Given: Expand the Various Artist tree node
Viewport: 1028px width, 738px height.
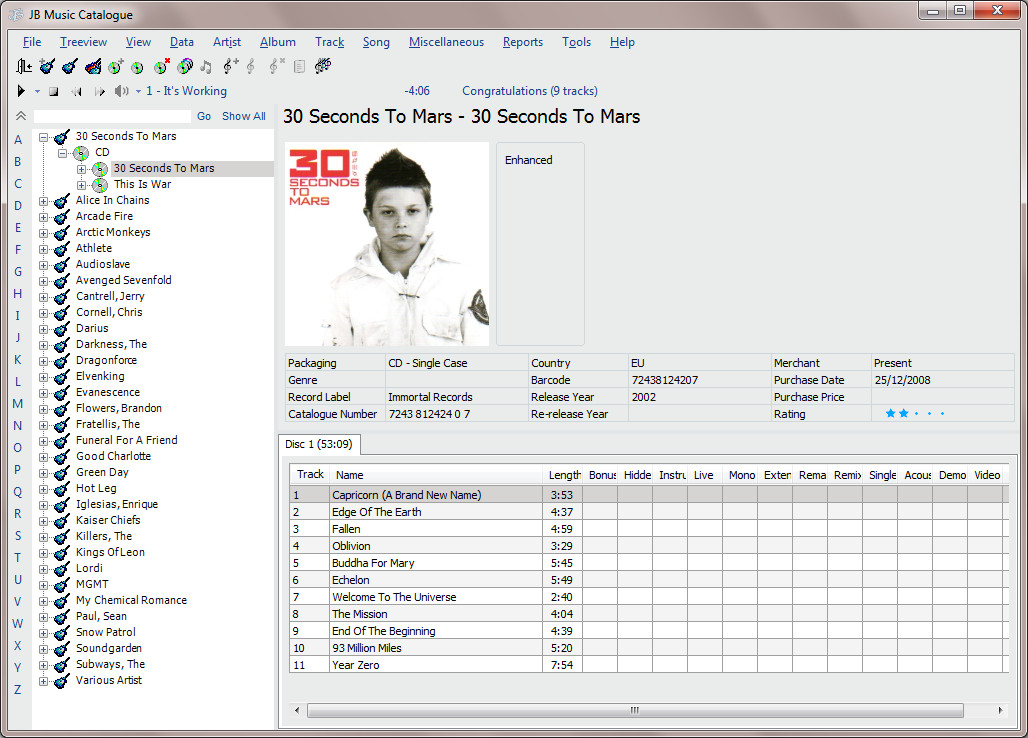Looking at the screenshot, I should pyautogui.click(x=43, y=681).
